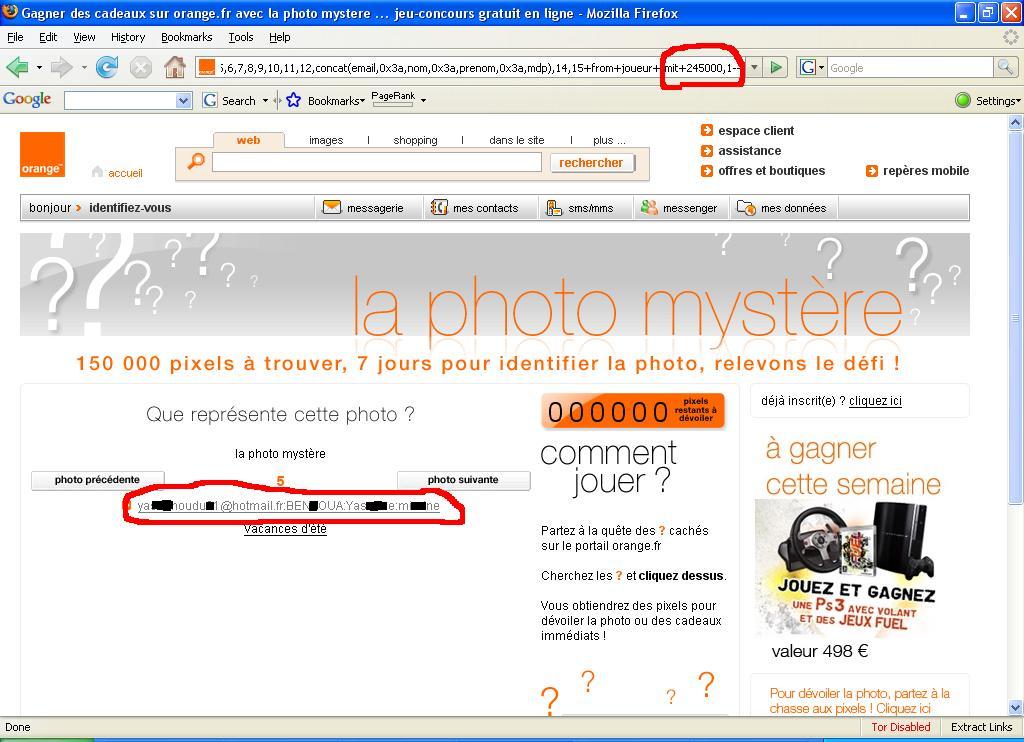
Task: Open the plus ... search tab
Action: tap(609, 140)
